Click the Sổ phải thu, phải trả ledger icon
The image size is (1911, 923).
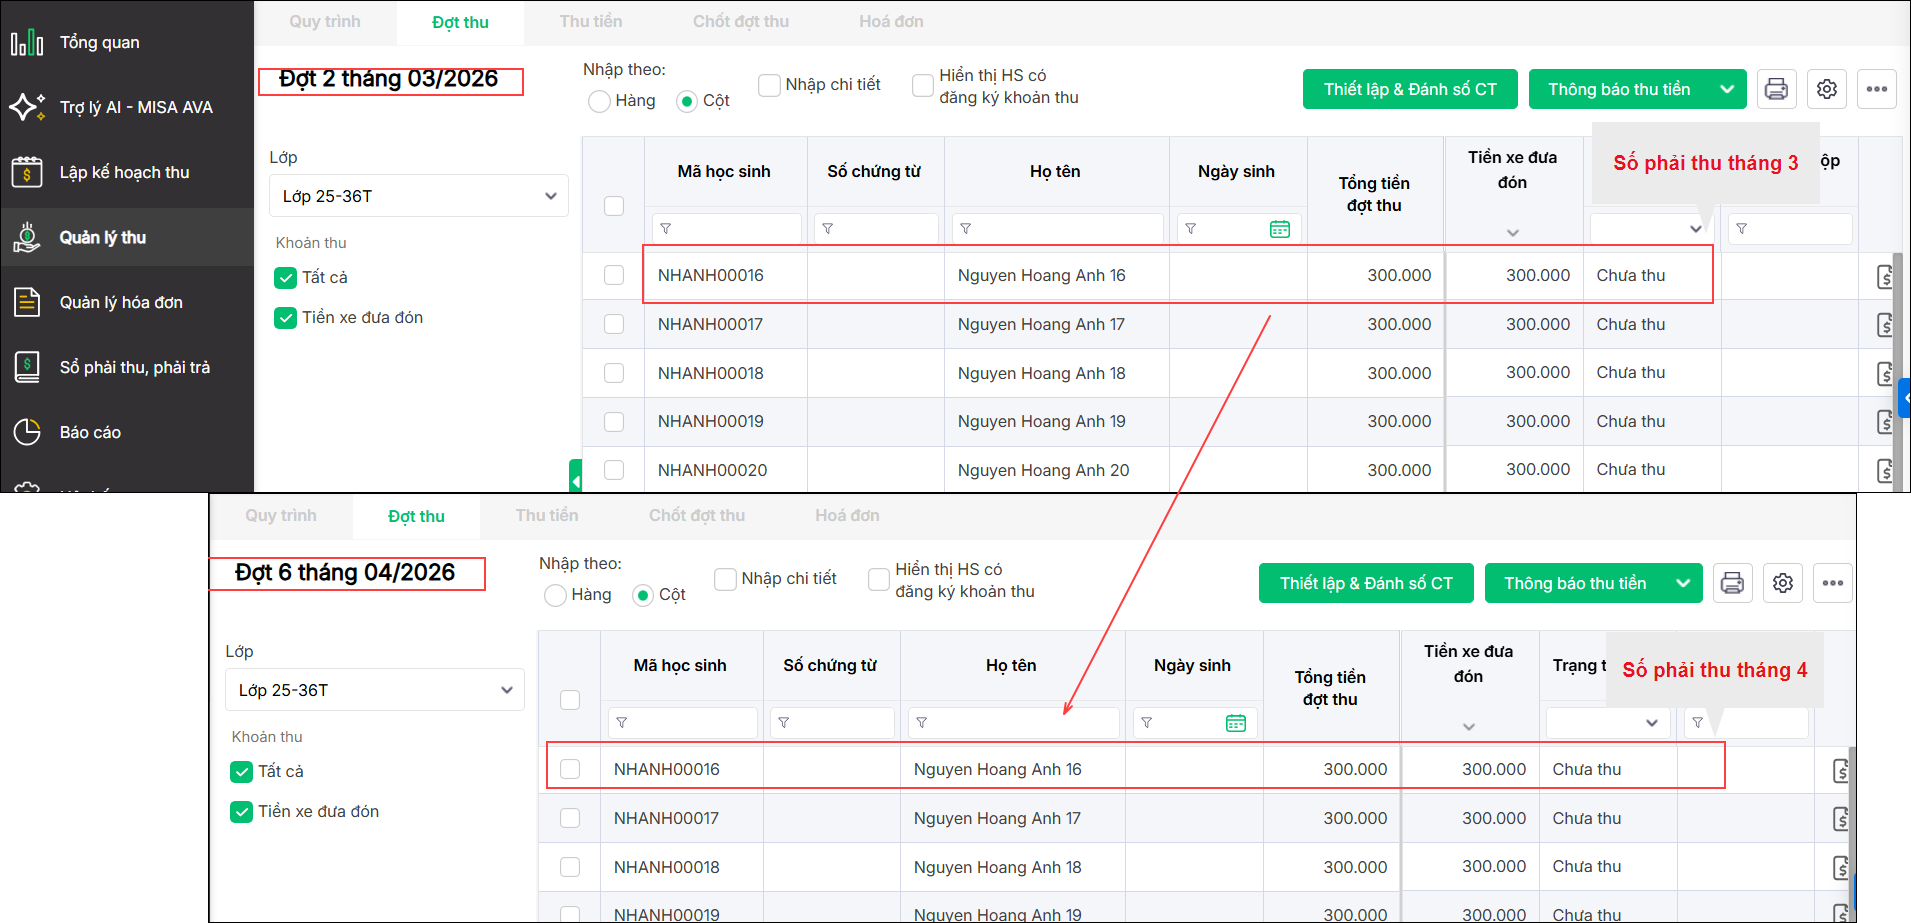27,367
